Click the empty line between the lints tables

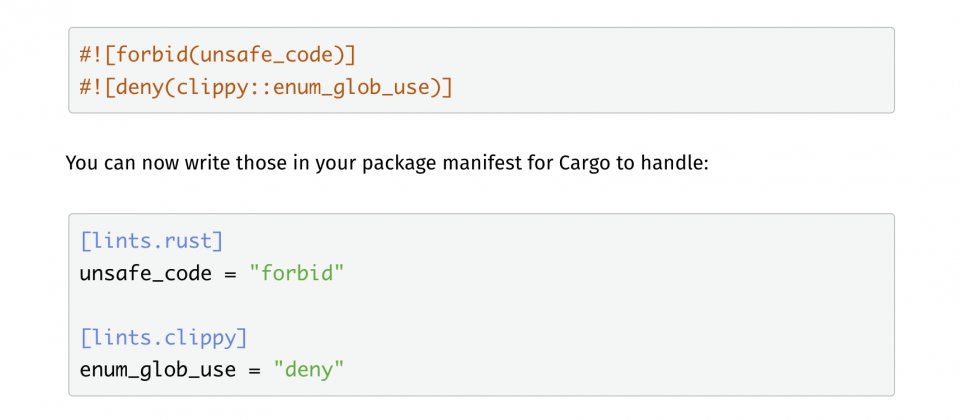pyautogui.click(x=481, y=306)
